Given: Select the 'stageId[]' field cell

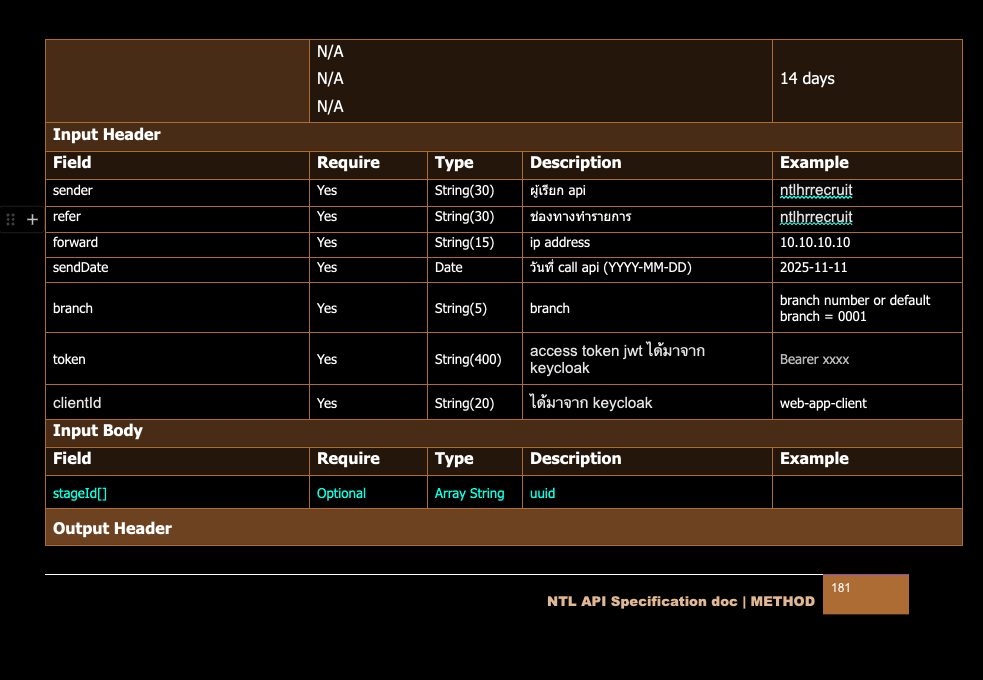Looking at the screenshot, I should [80, 493].
